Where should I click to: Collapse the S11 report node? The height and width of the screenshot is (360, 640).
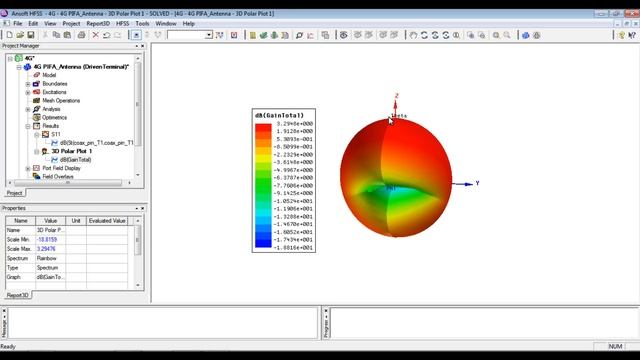(36, 135)
